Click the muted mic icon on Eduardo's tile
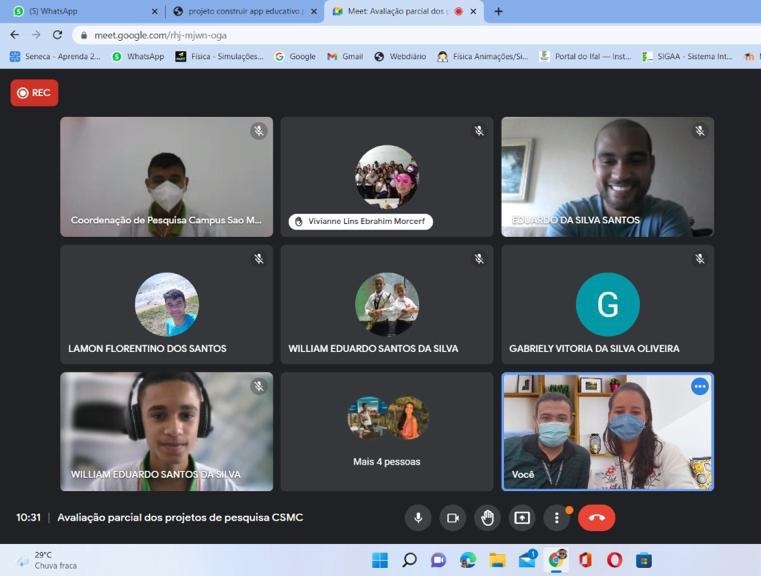This screenshot has height=576, width=761. [x=699, y=131]
